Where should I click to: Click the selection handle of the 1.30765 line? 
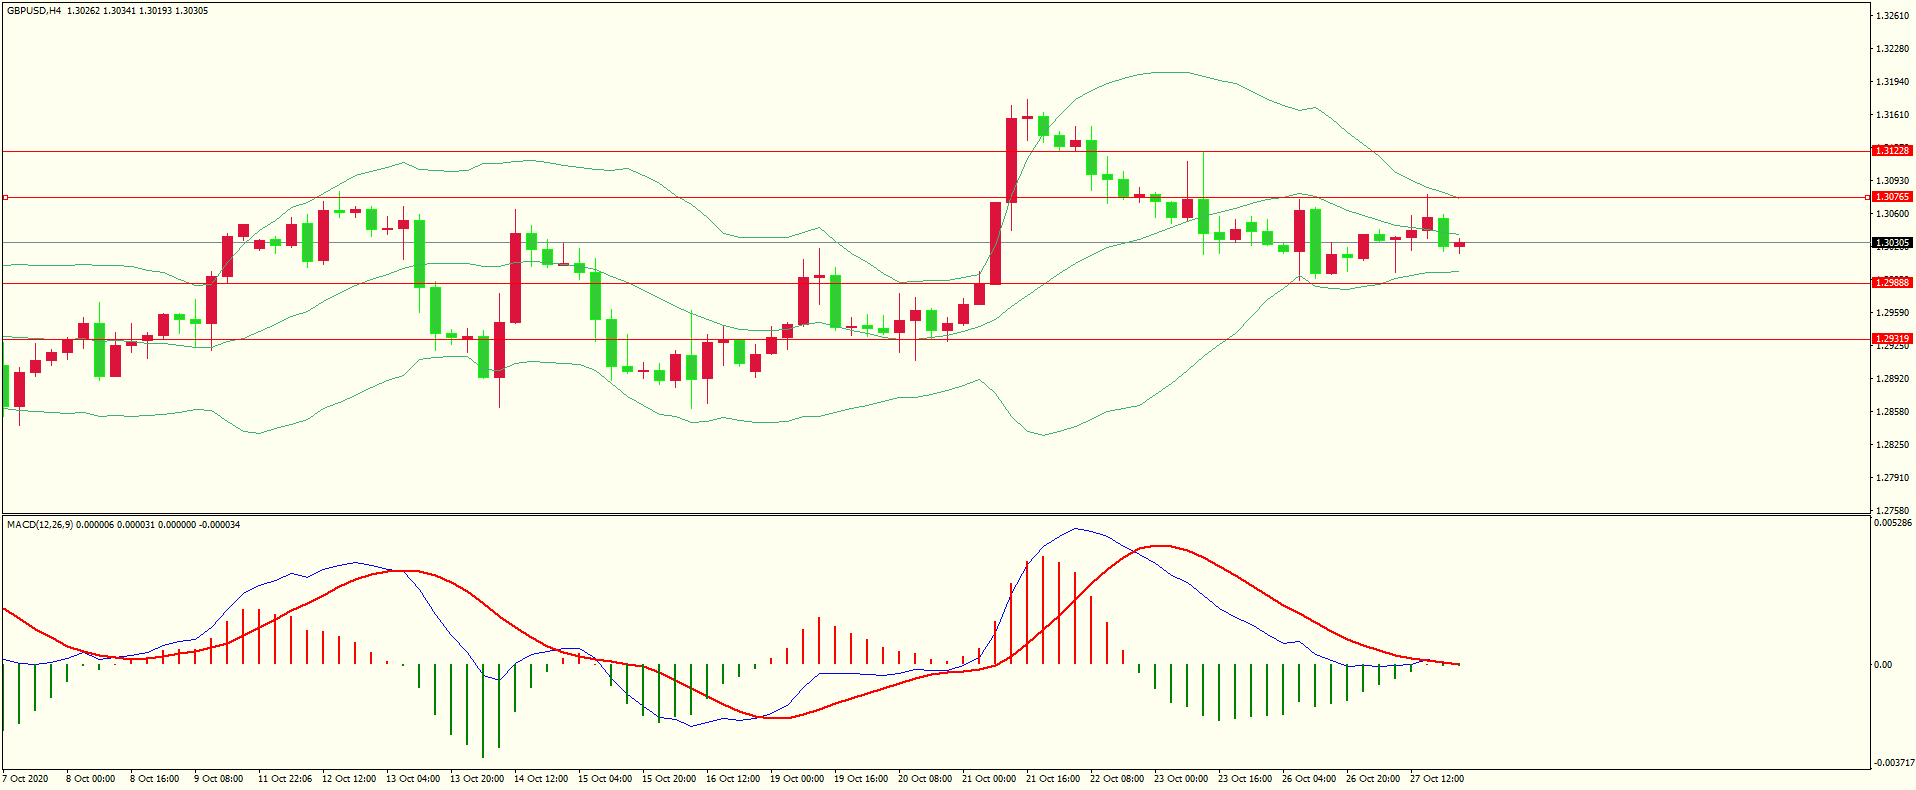point(5,197)
